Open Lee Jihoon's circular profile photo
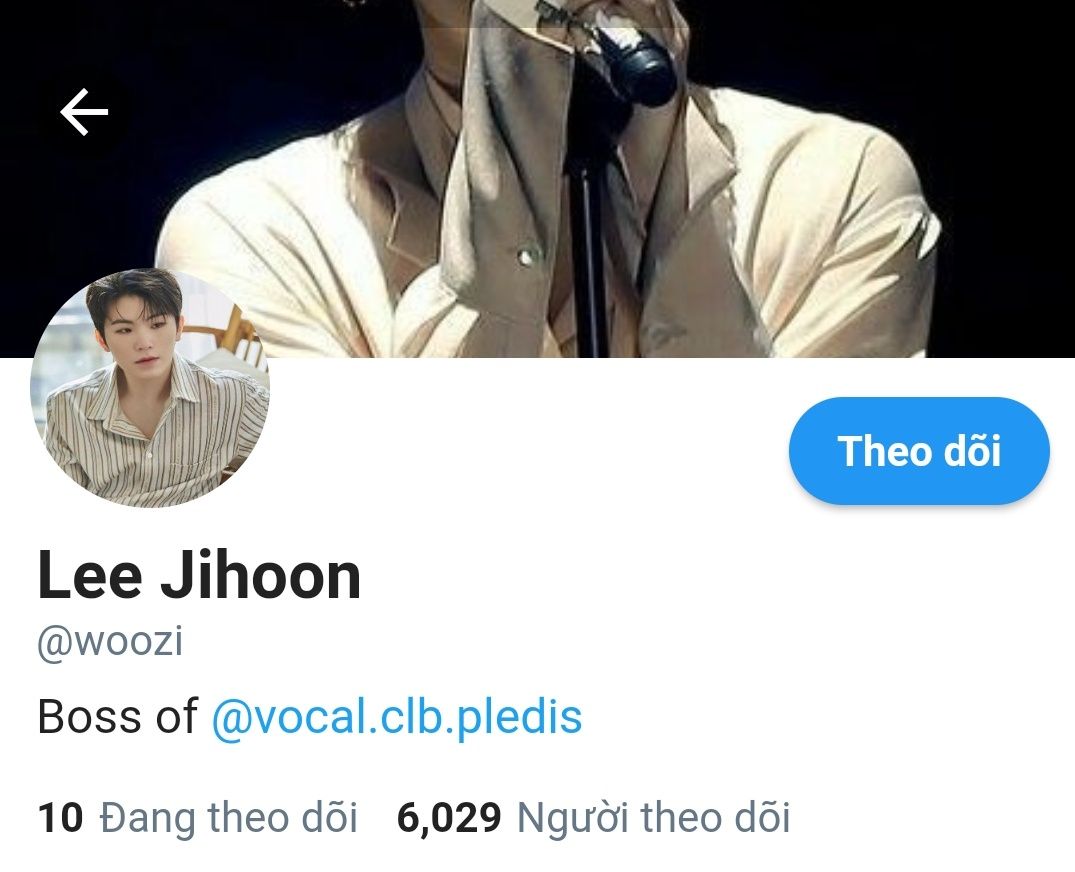The height and width of the screenshot is (872, 1075). (150, 387)
